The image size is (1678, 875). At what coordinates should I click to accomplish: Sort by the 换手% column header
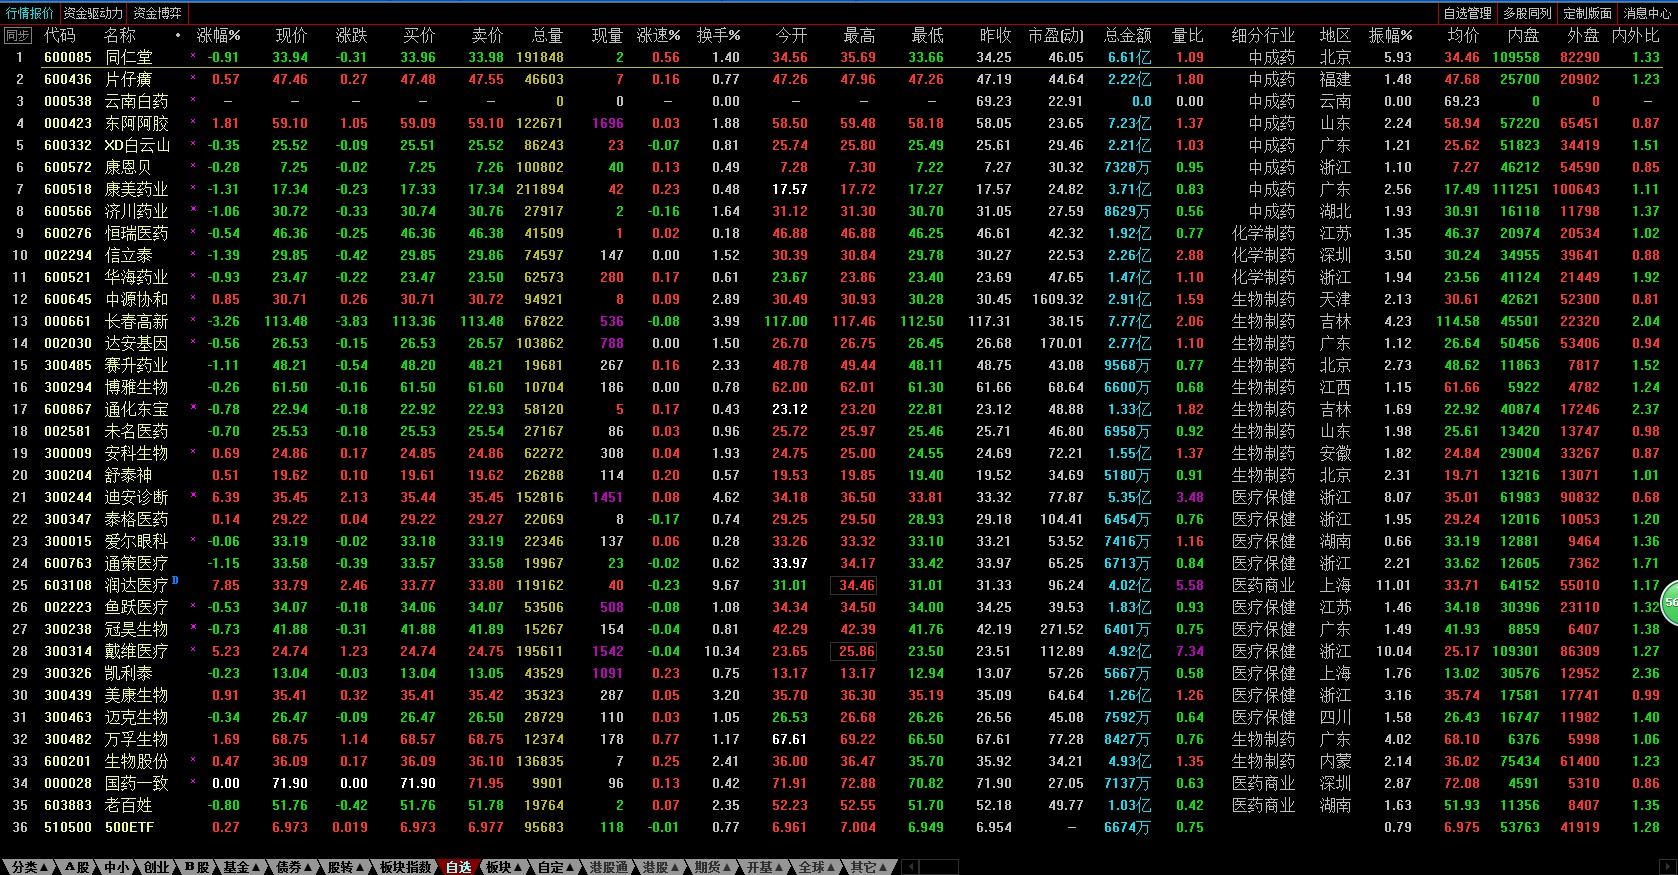[x=718, y=35]
